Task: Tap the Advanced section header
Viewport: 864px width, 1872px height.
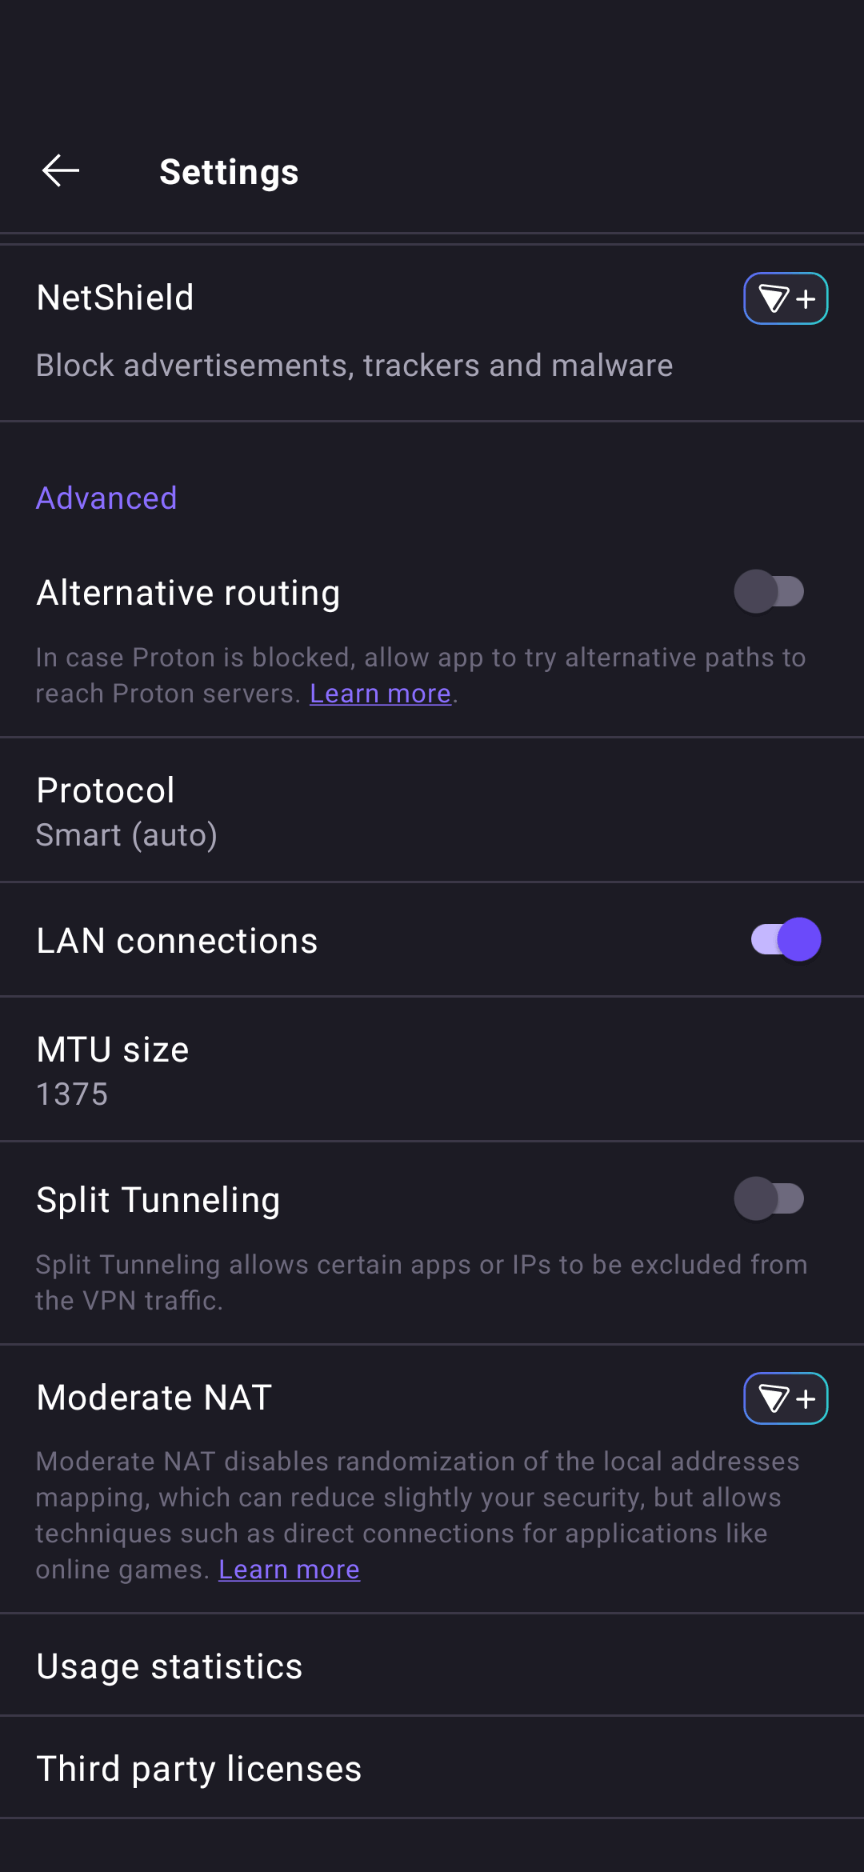Action: pyautogui.click(x=107, y=498)
